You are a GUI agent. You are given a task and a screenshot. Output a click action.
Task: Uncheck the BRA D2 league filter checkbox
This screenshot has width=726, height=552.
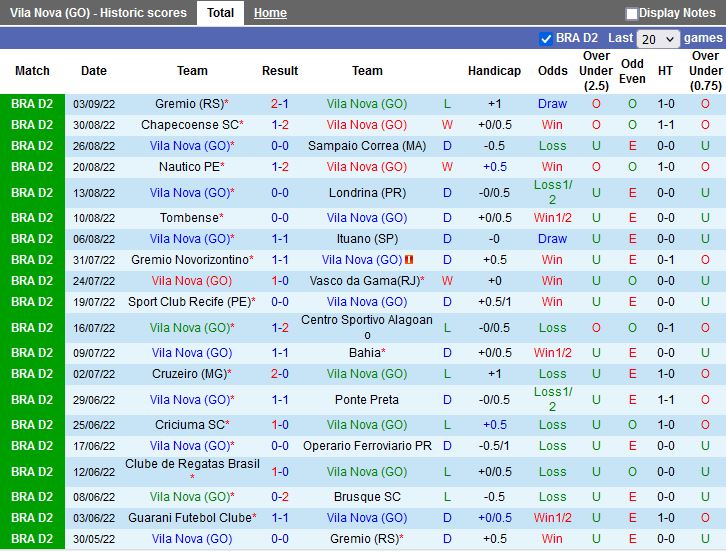[x=545, y=39]
